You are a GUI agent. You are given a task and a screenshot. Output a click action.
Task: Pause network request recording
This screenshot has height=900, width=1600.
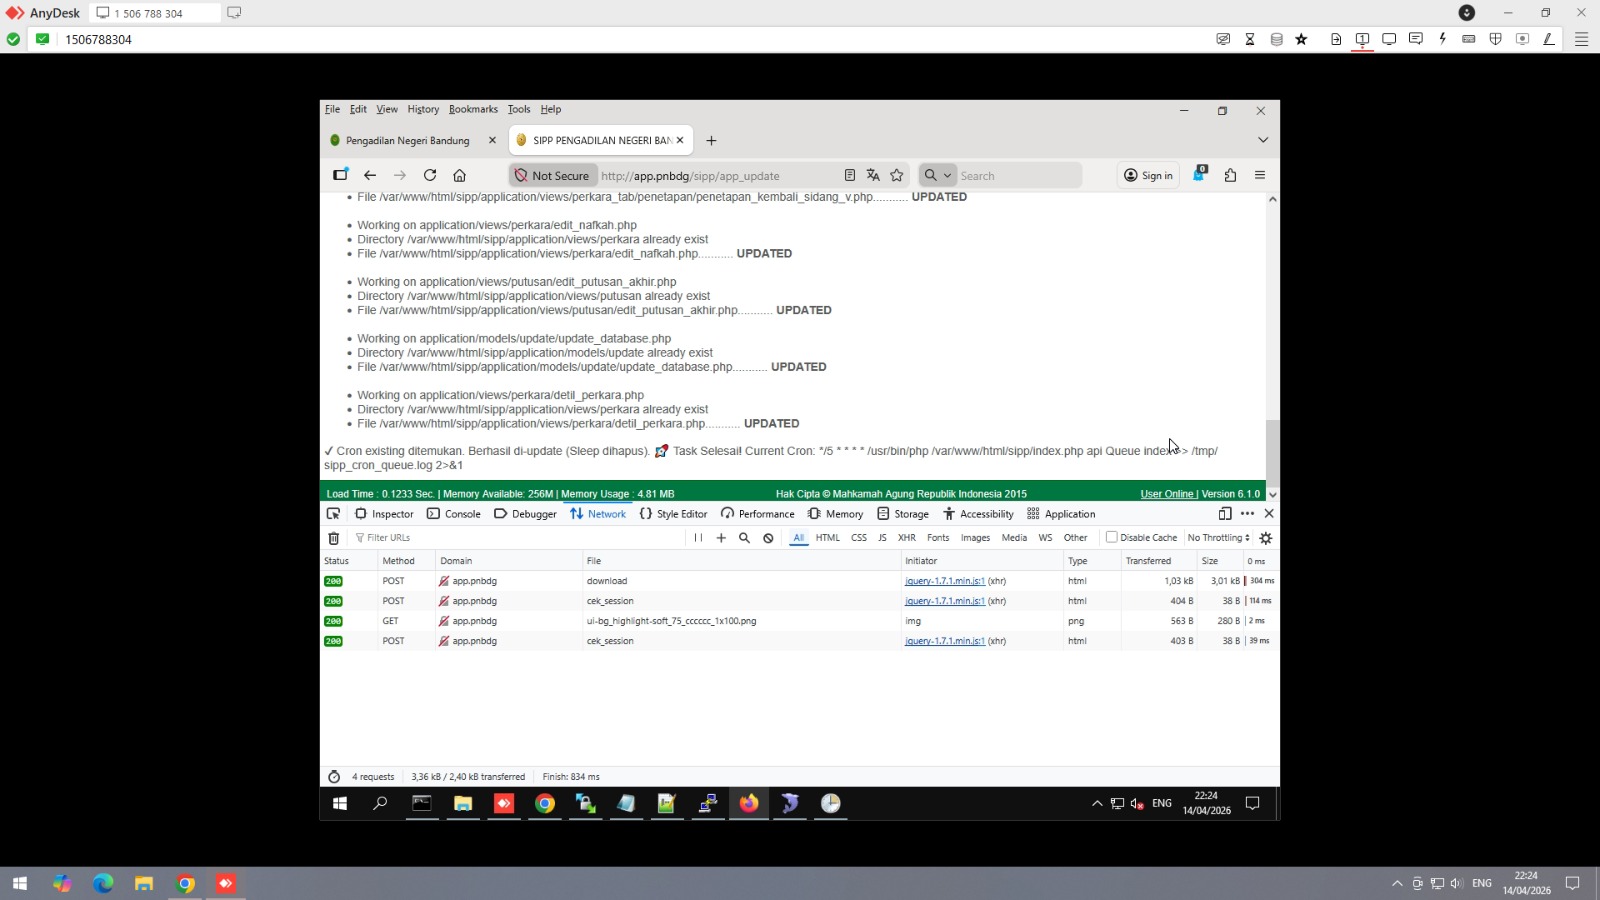point(698,538)
